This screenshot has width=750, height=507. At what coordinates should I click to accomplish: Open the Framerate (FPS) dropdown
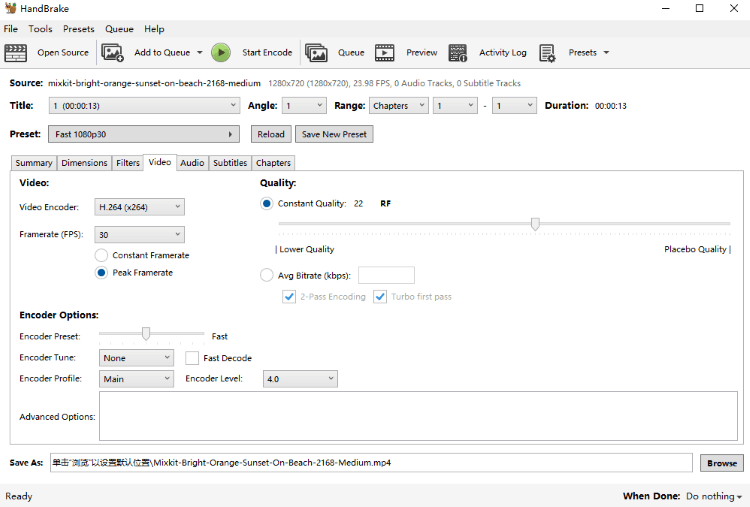pyautogui.click(x=139, y=234)
